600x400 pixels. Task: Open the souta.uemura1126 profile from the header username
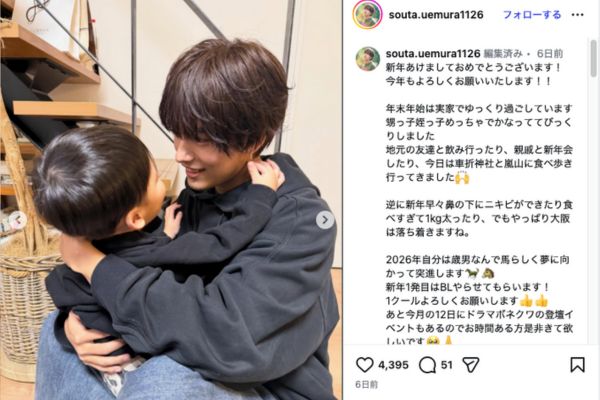pos(436,15)
